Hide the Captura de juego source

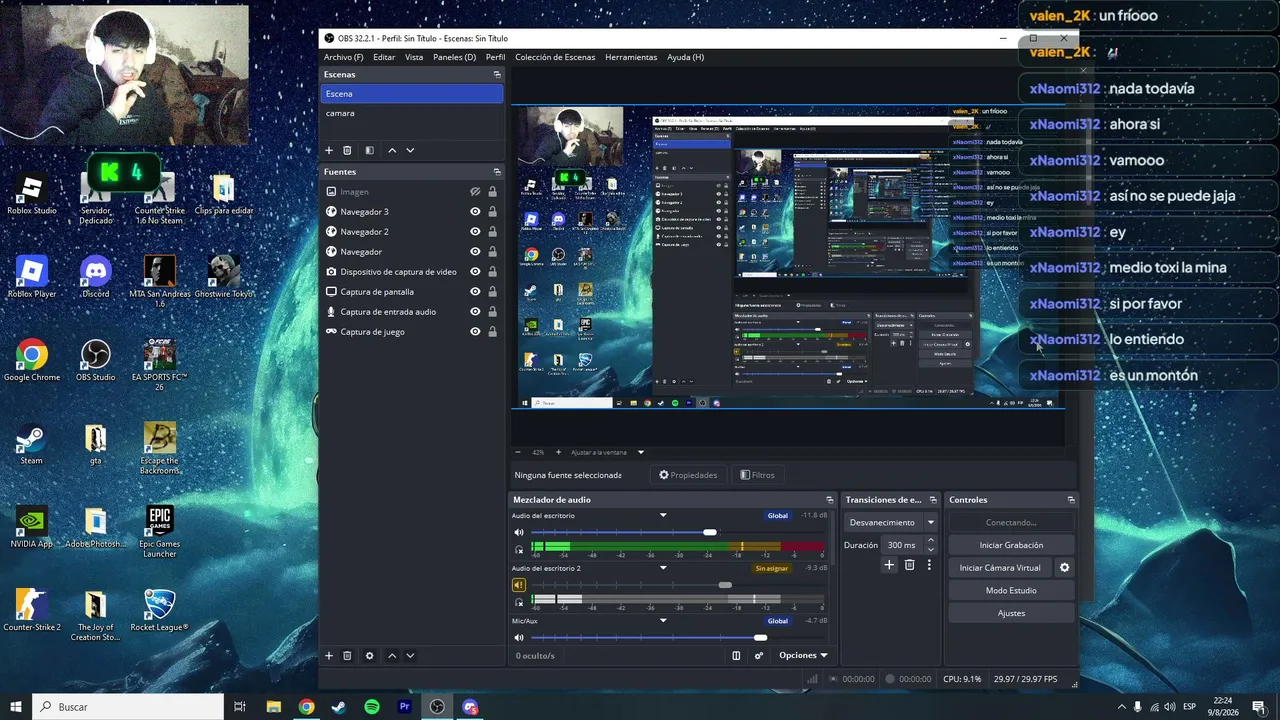(476, 332)
